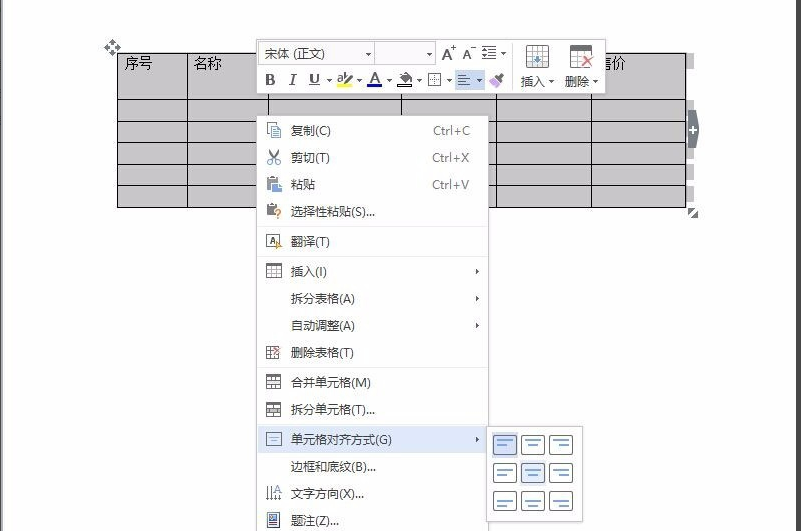The height and width of the screenshot is (531, 801).
Task: Click the borders icon in mini toolbar
Action: 434,80
